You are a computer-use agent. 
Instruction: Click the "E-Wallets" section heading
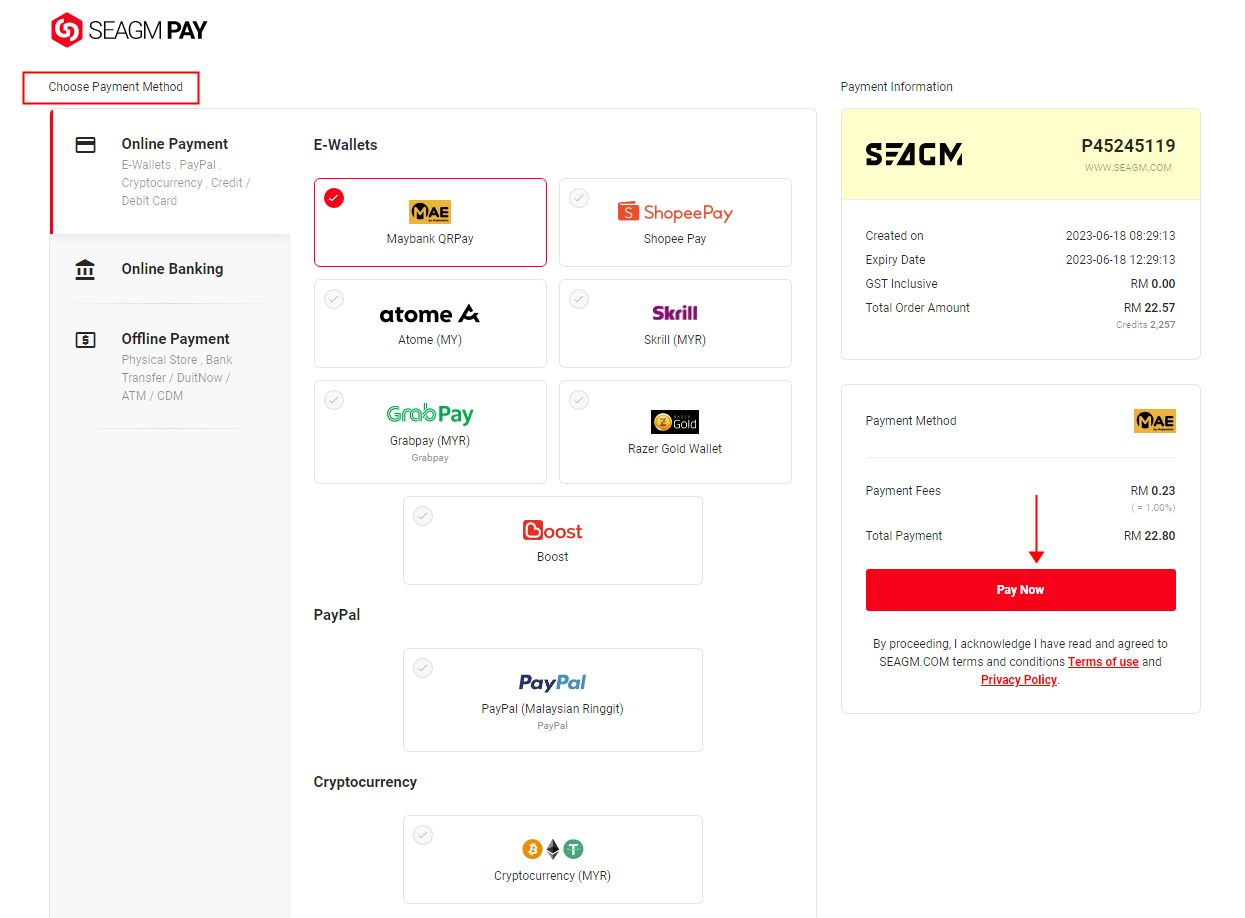coord(346,145)
